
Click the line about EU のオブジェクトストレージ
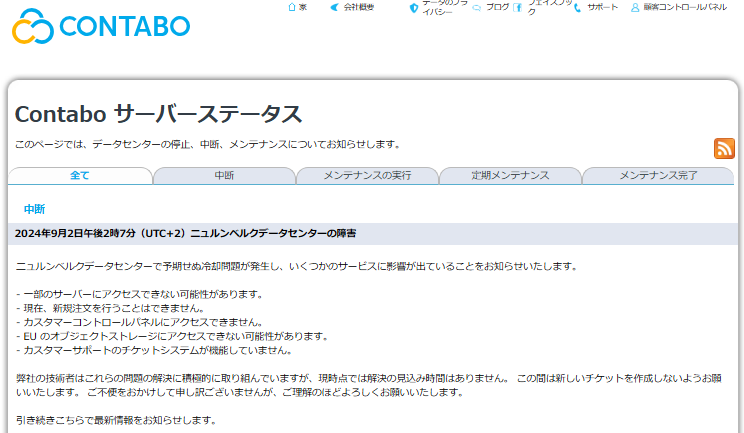(x=172, y=336)
